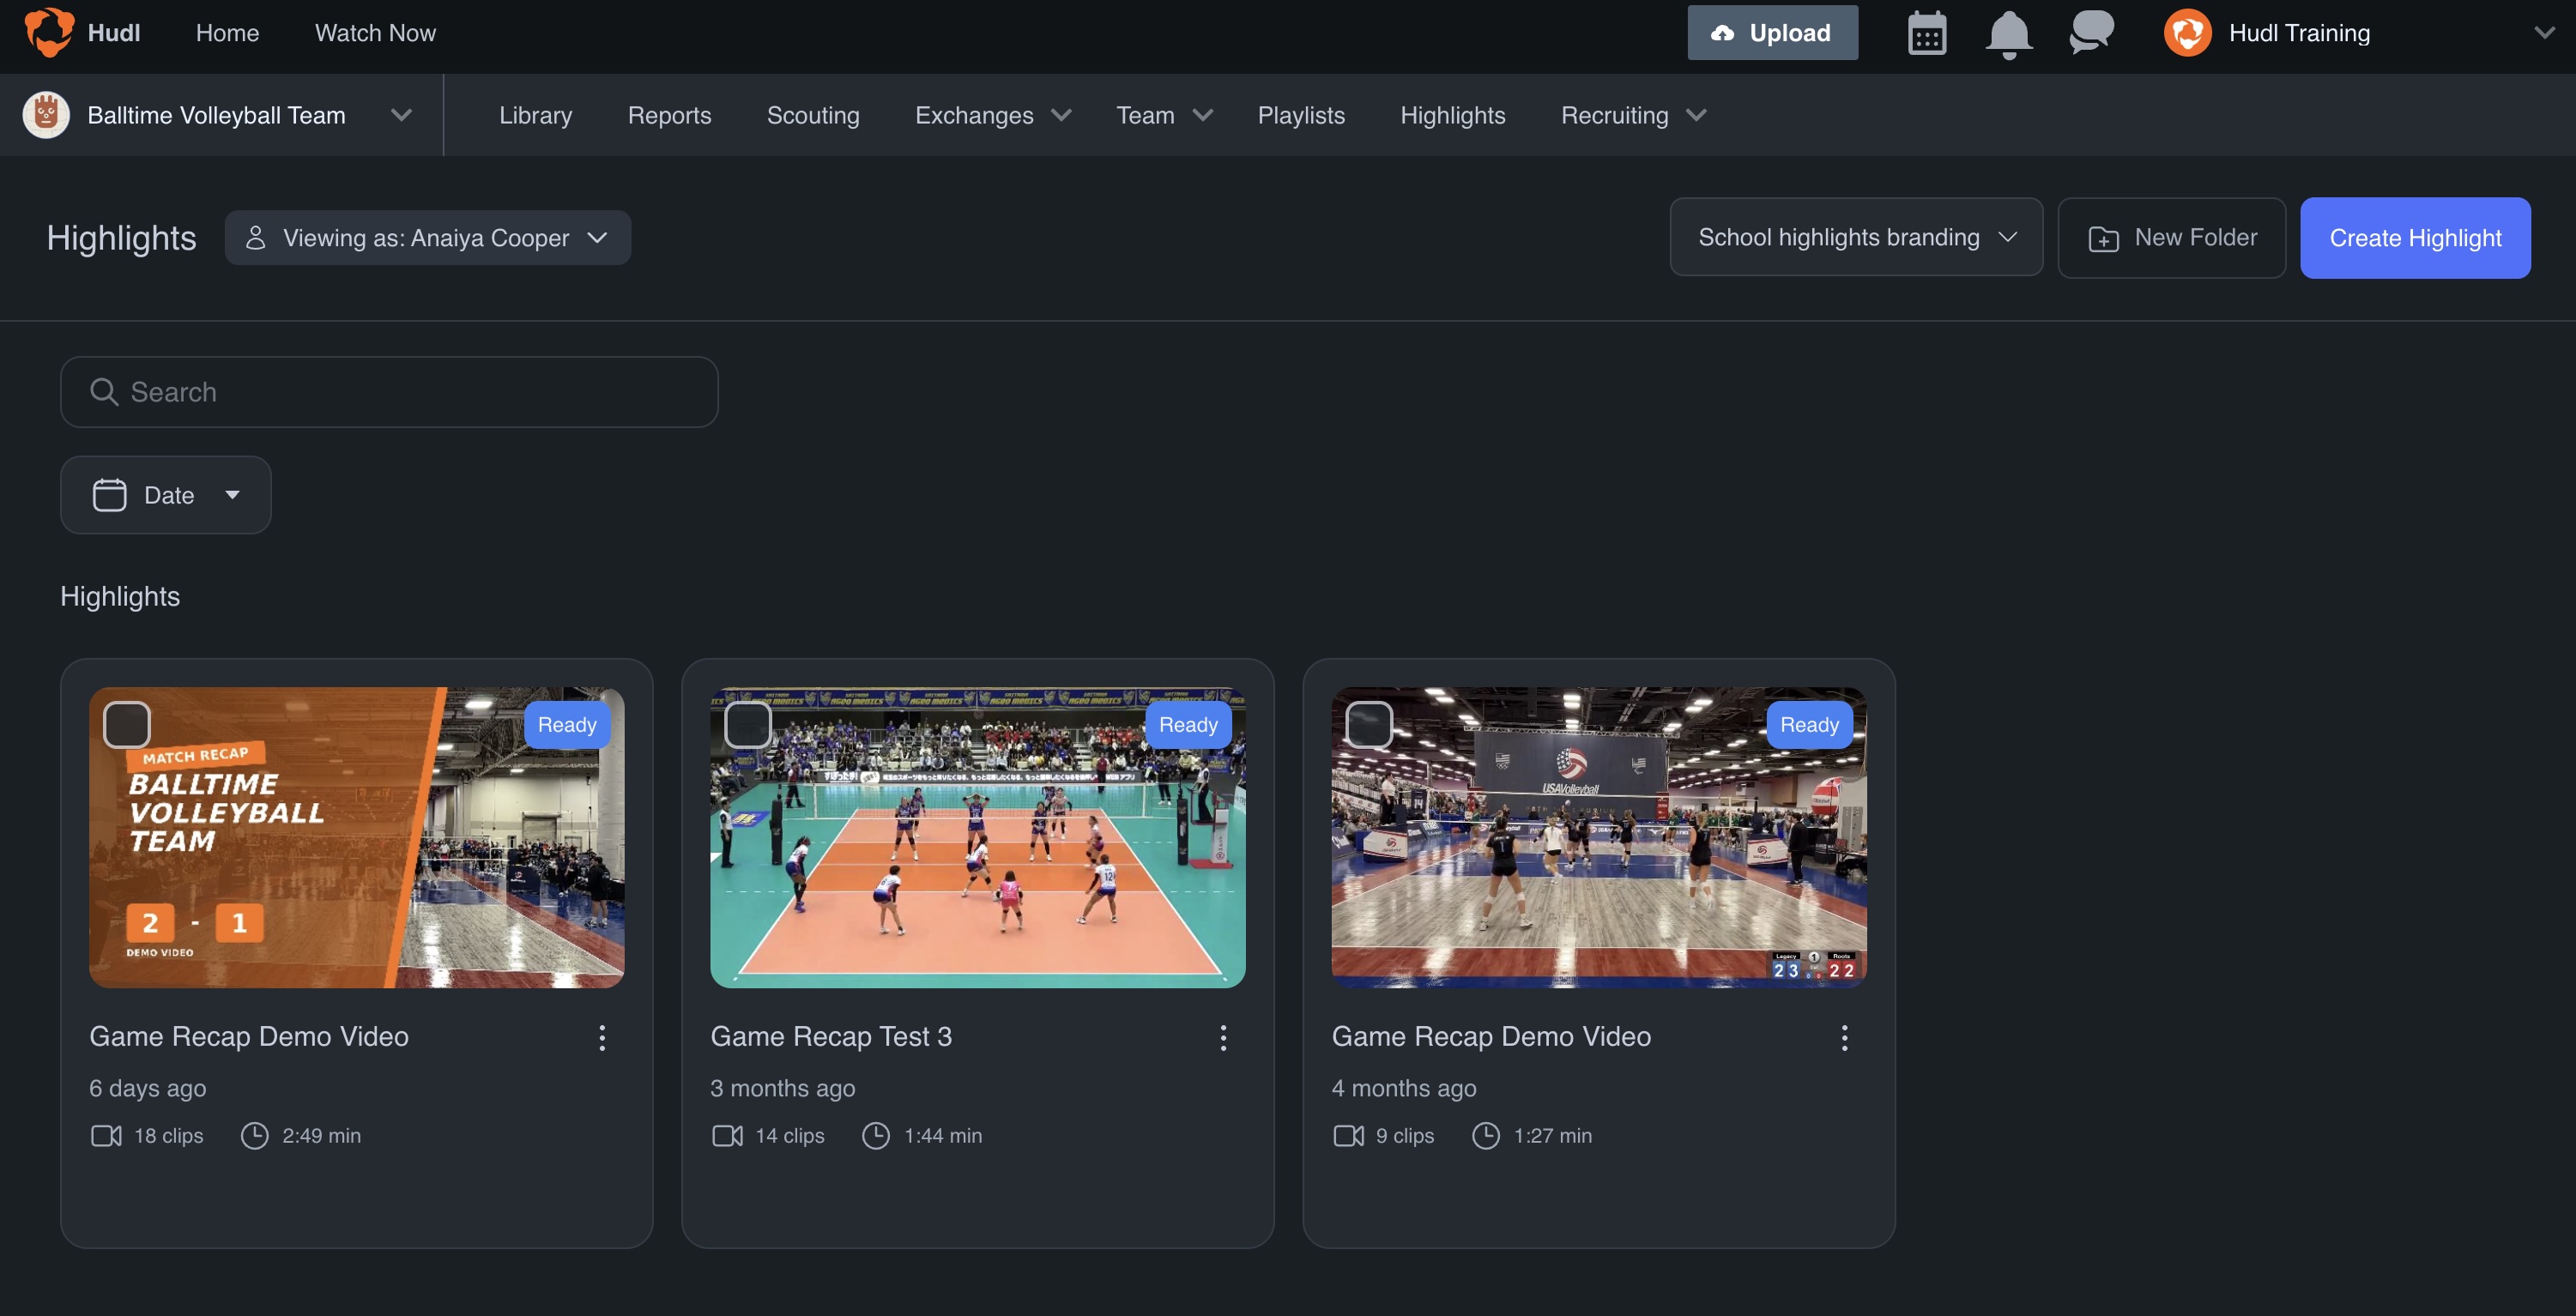Open the Scouting tab
The height and width of the screenshot is (1316, 2576).
click(x=813, y=115)
